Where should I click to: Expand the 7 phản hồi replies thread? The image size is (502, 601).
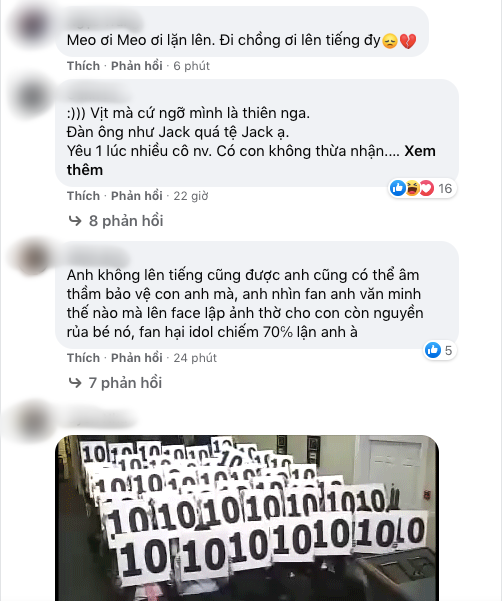tap(125, 383)
